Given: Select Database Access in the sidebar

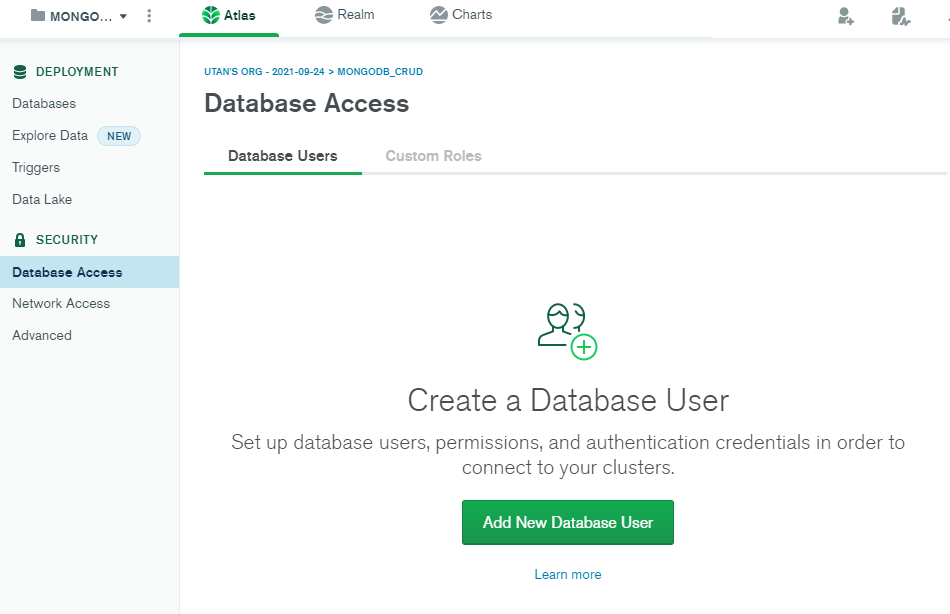Looking at the screenshot, I should [x=89, y=272].
